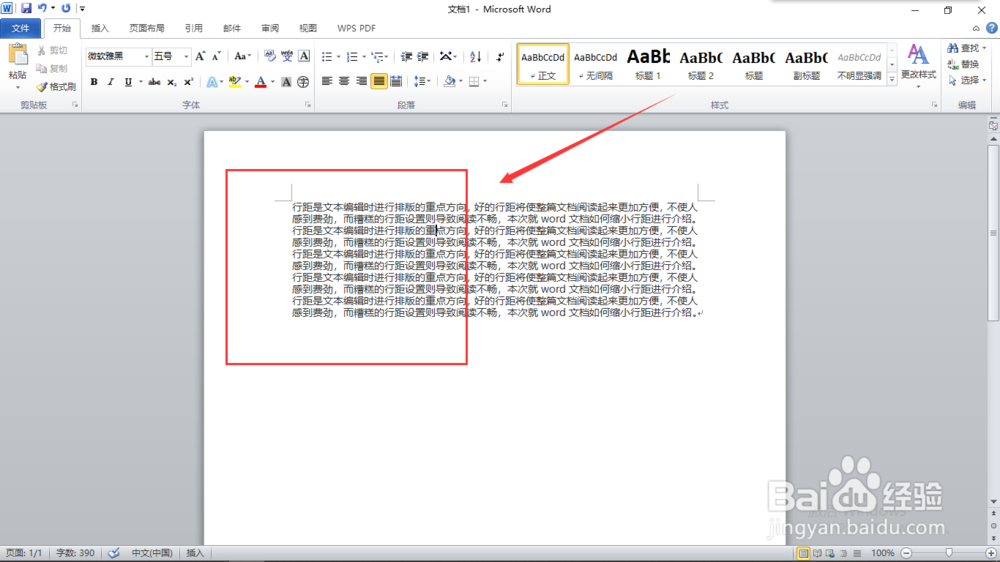Screen dimensions: 1000x562
Task: Decrease paragraph indent
Action: 406,57
